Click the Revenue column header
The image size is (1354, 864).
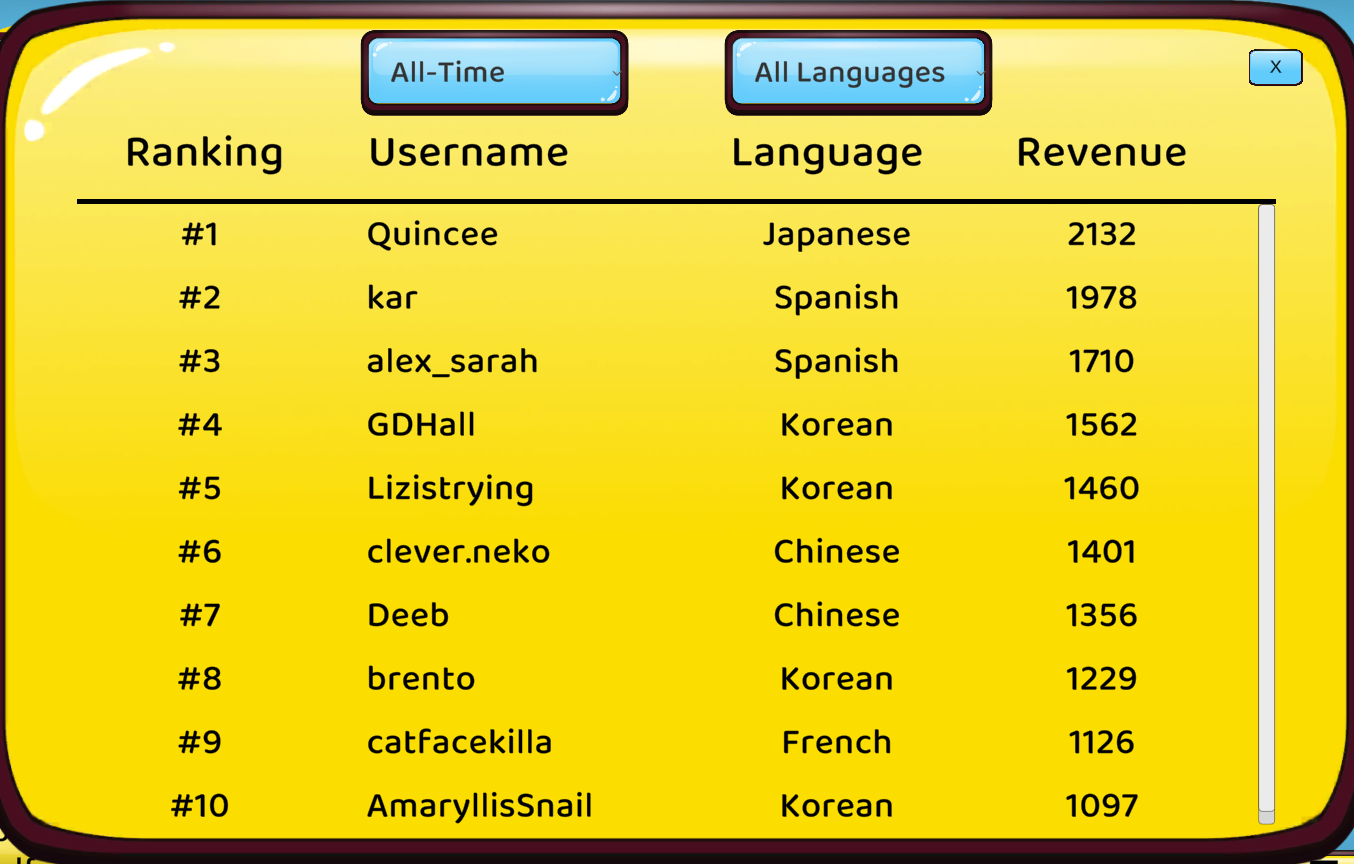tap(1101, 152)
